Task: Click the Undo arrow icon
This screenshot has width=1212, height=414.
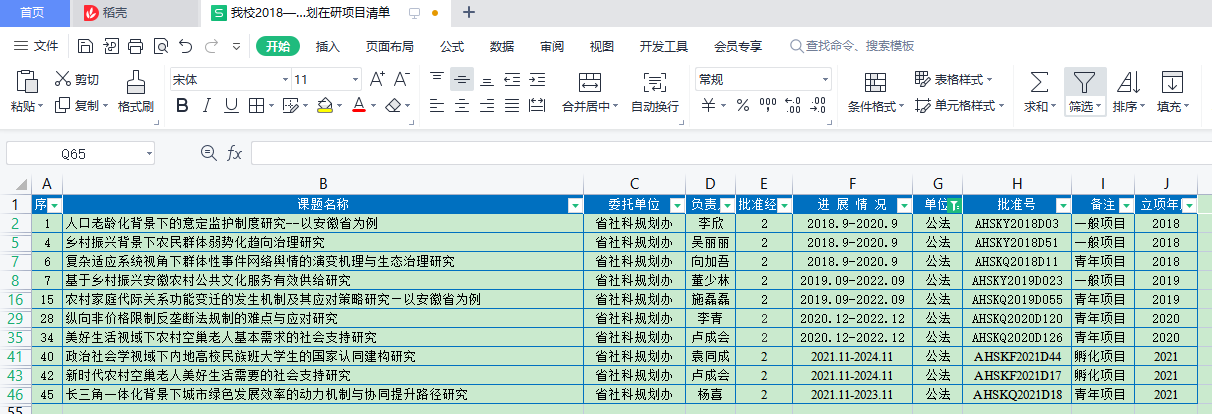Action: 185,46
